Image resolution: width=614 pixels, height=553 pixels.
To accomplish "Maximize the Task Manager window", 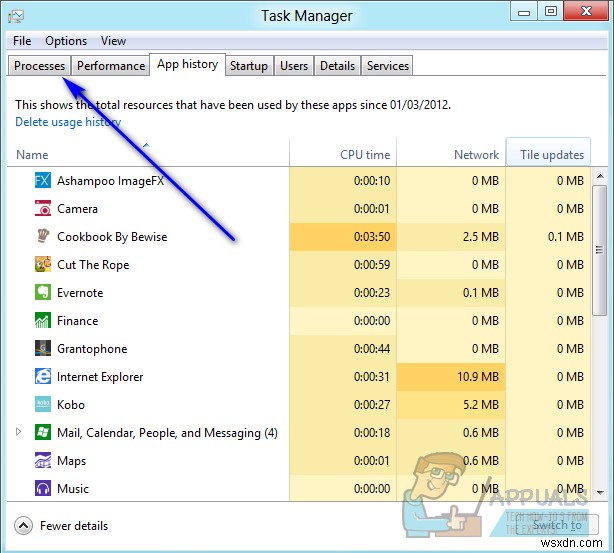I will click(x=551, y=12).
